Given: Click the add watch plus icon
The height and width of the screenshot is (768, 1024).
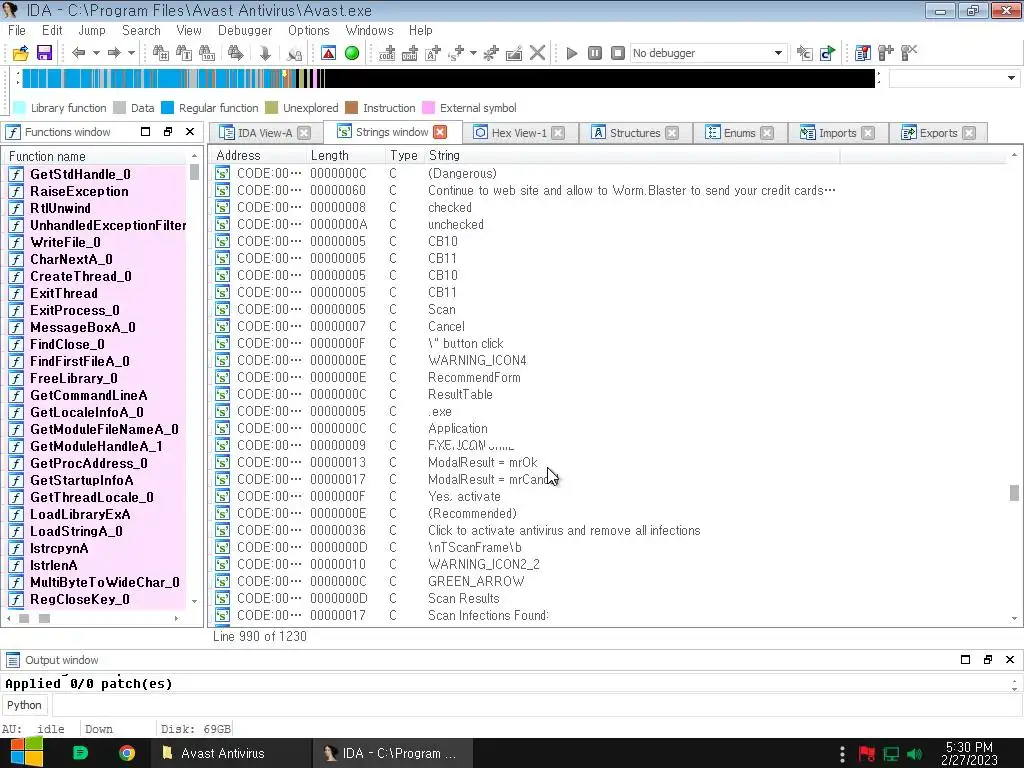Looking at the screenshot, I should (886, 53).
